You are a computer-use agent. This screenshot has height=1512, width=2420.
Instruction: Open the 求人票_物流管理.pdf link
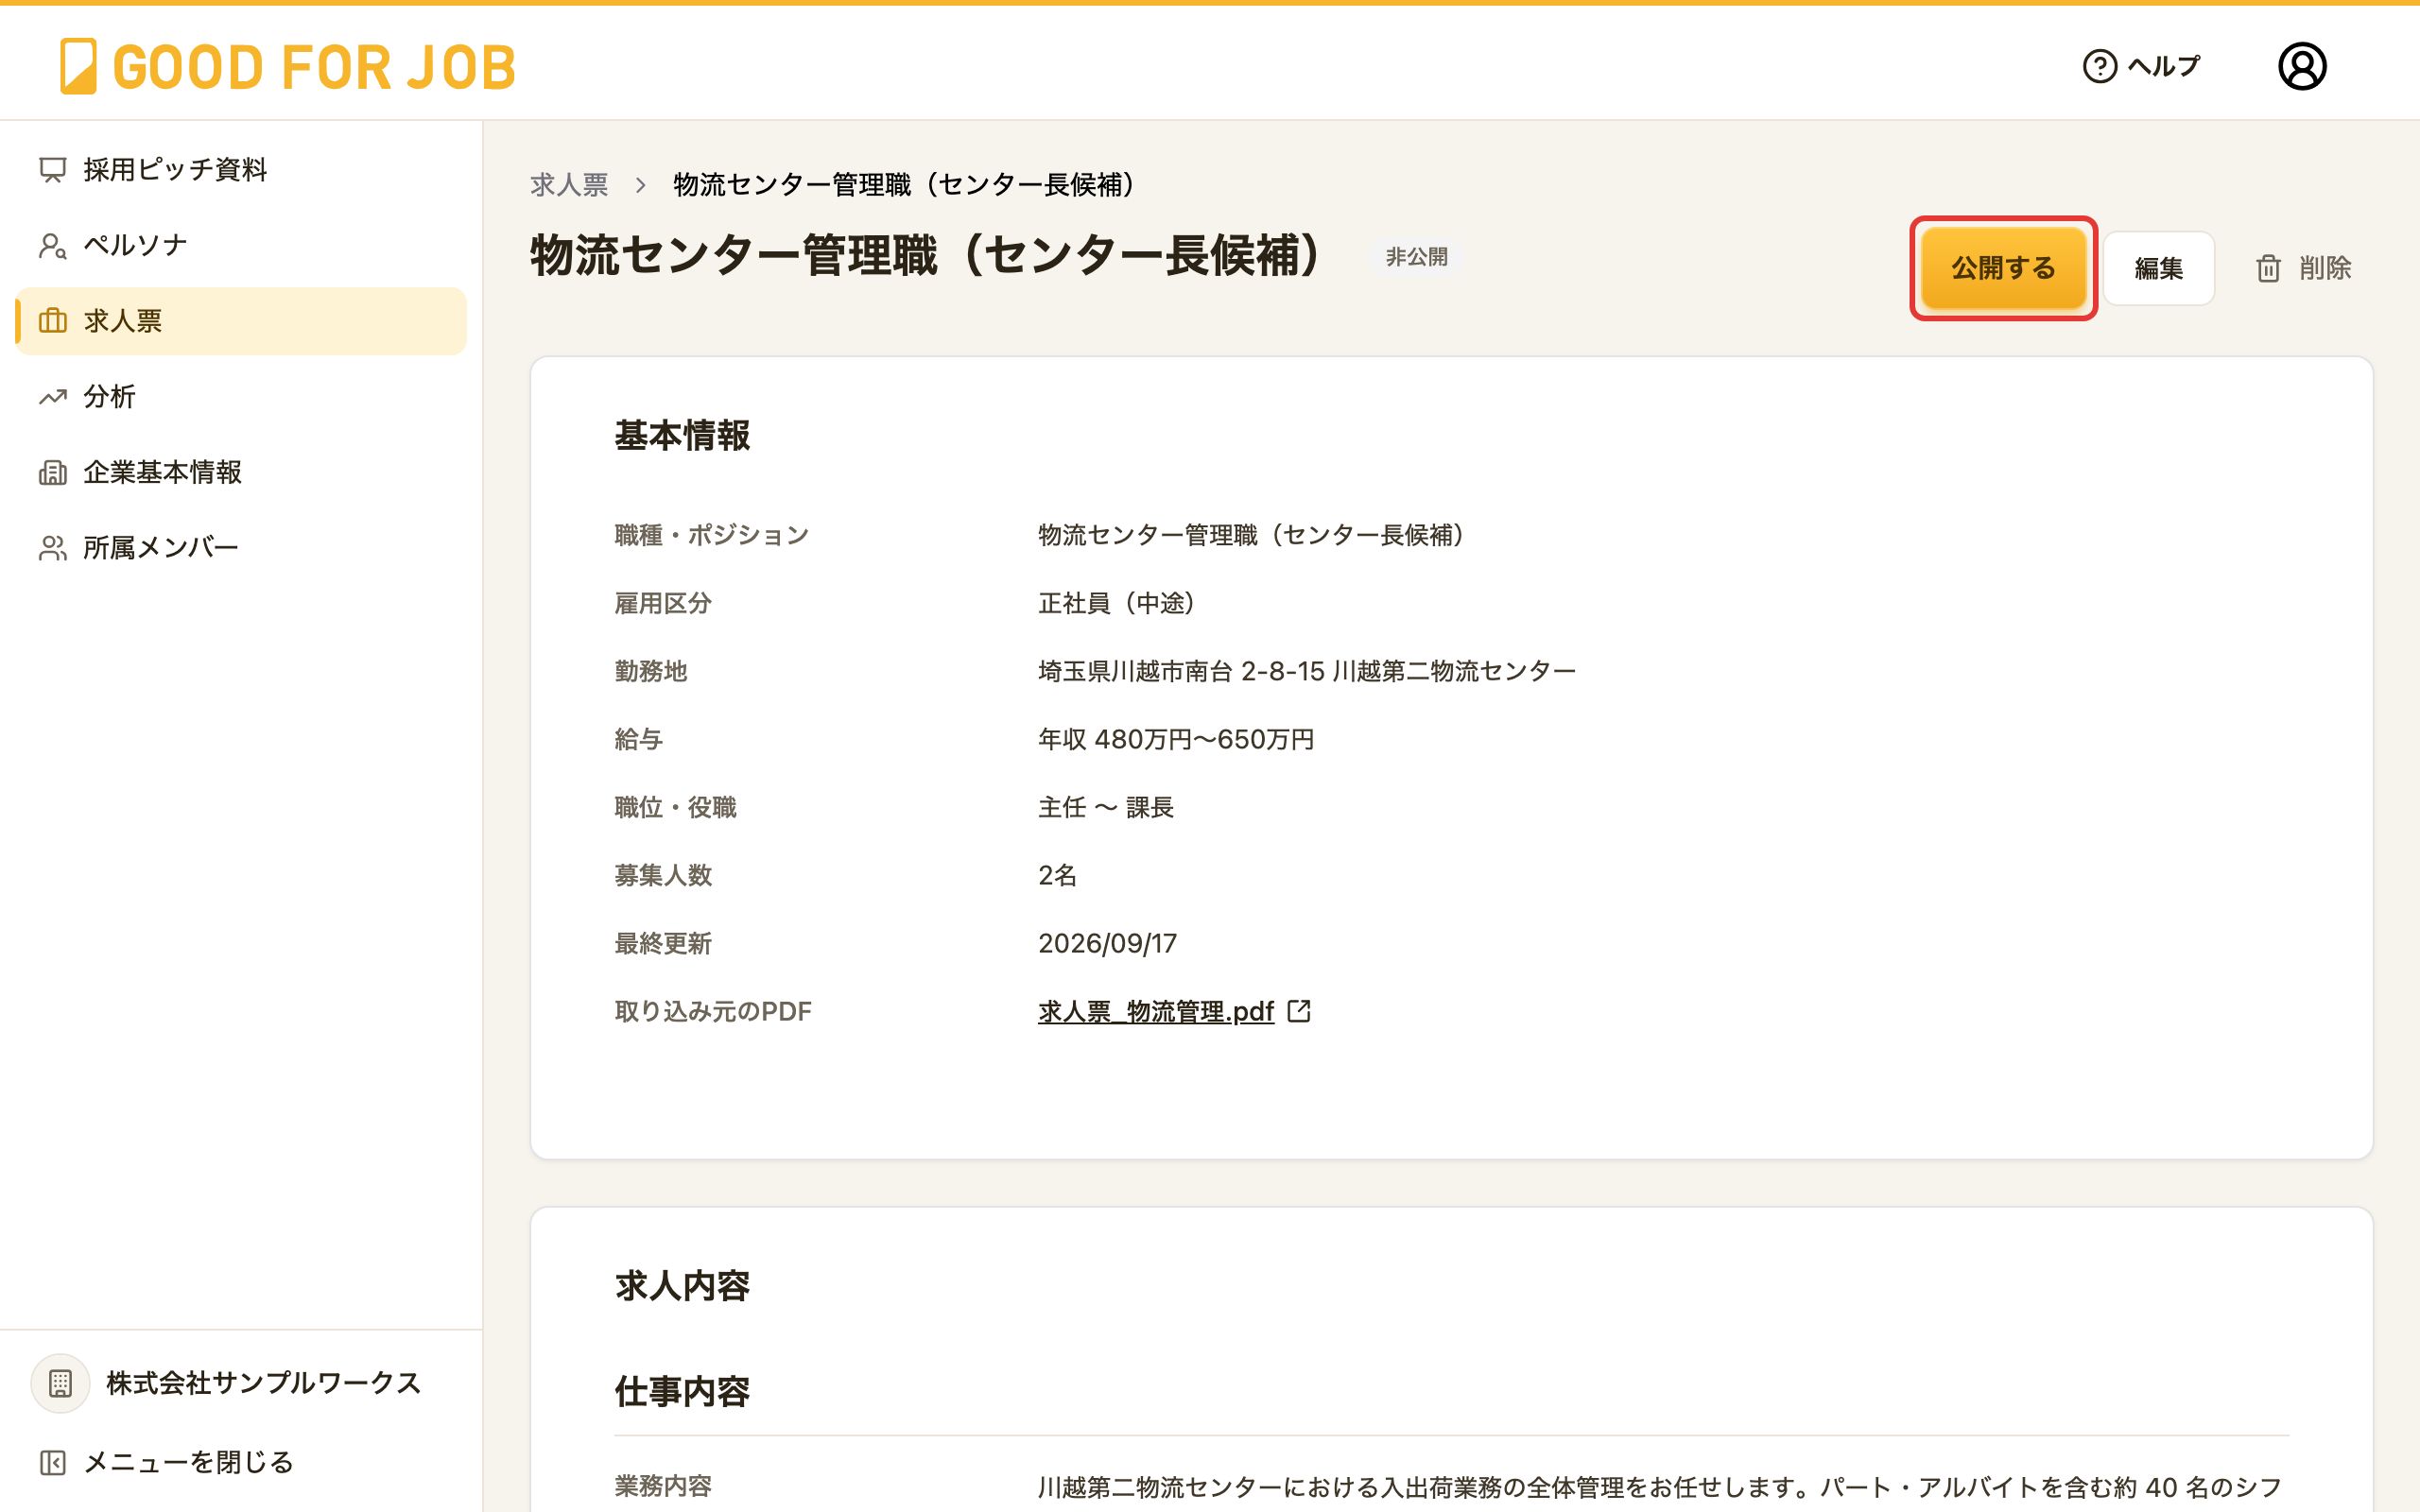[x=1155, y=1012]
